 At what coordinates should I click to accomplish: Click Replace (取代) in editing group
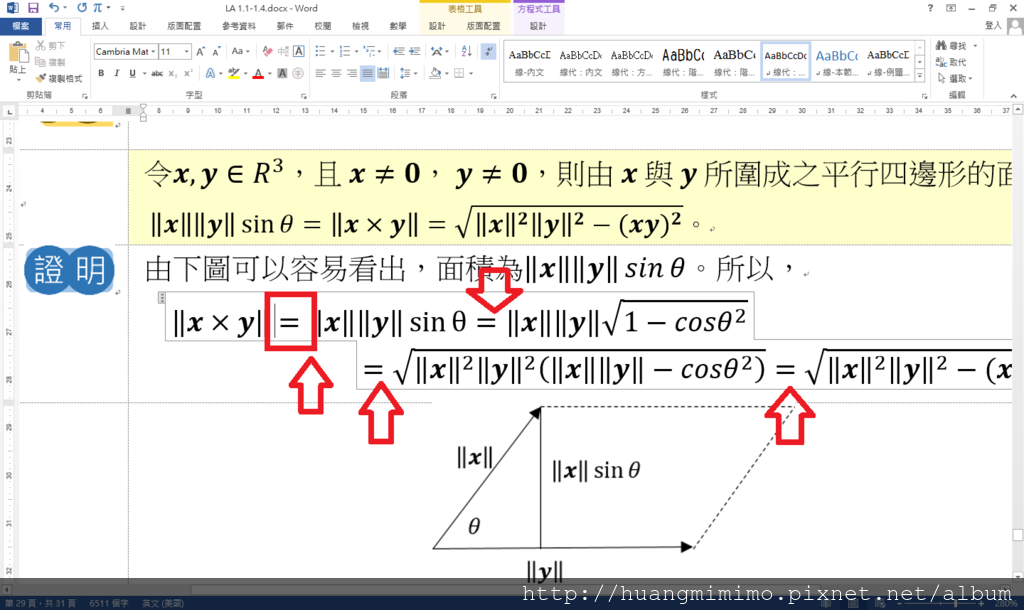[951, 62]
